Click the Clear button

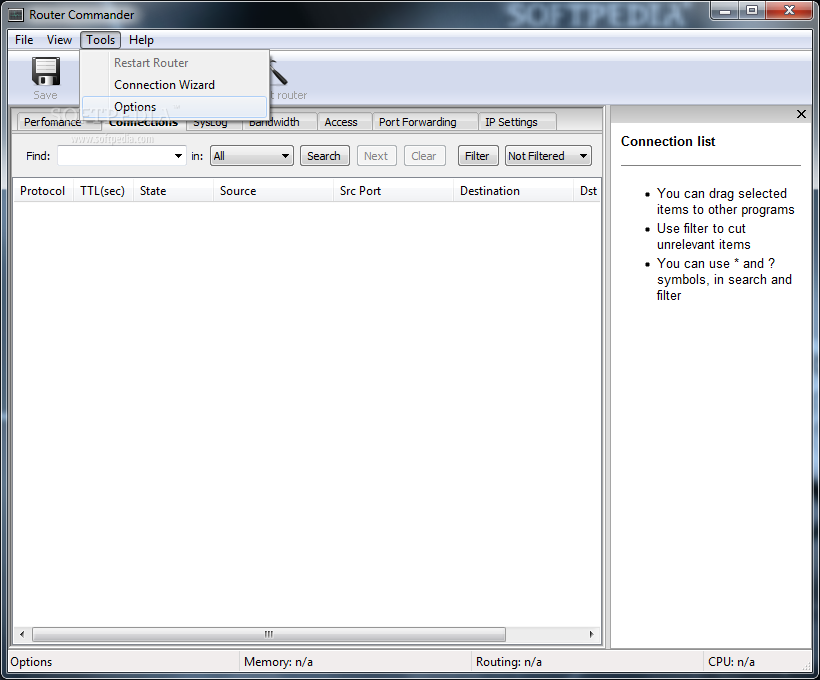424,156
